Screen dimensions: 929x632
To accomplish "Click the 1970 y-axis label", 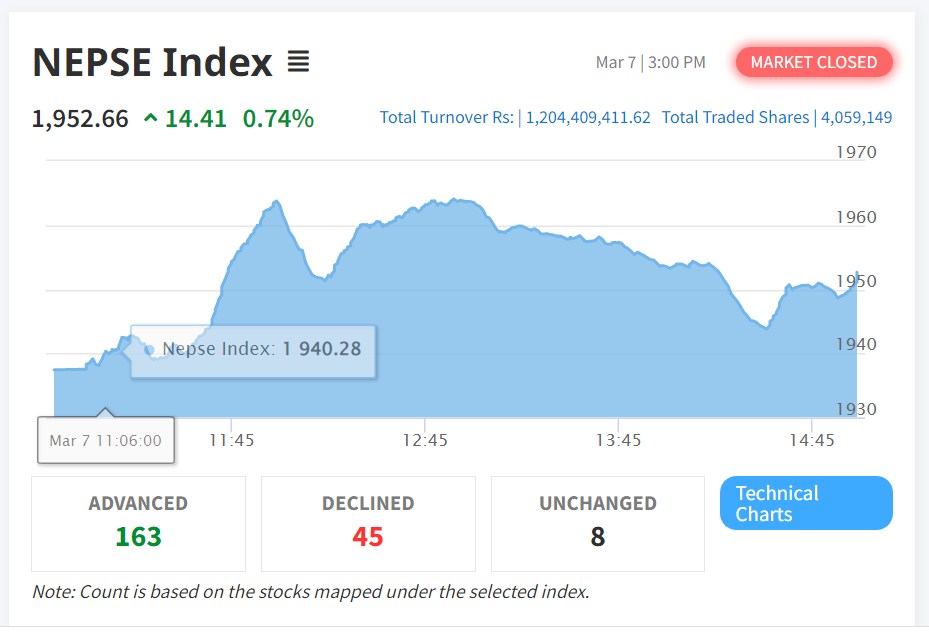I will coord(856,152).
